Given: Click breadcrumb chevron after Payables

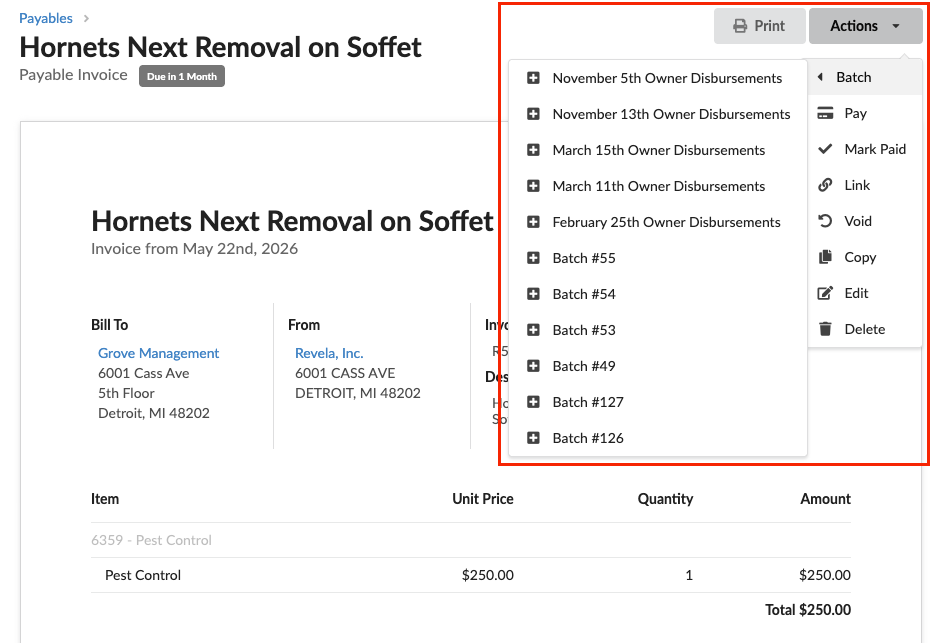Looking at the screenshot, I should click(x=86, y=18).
